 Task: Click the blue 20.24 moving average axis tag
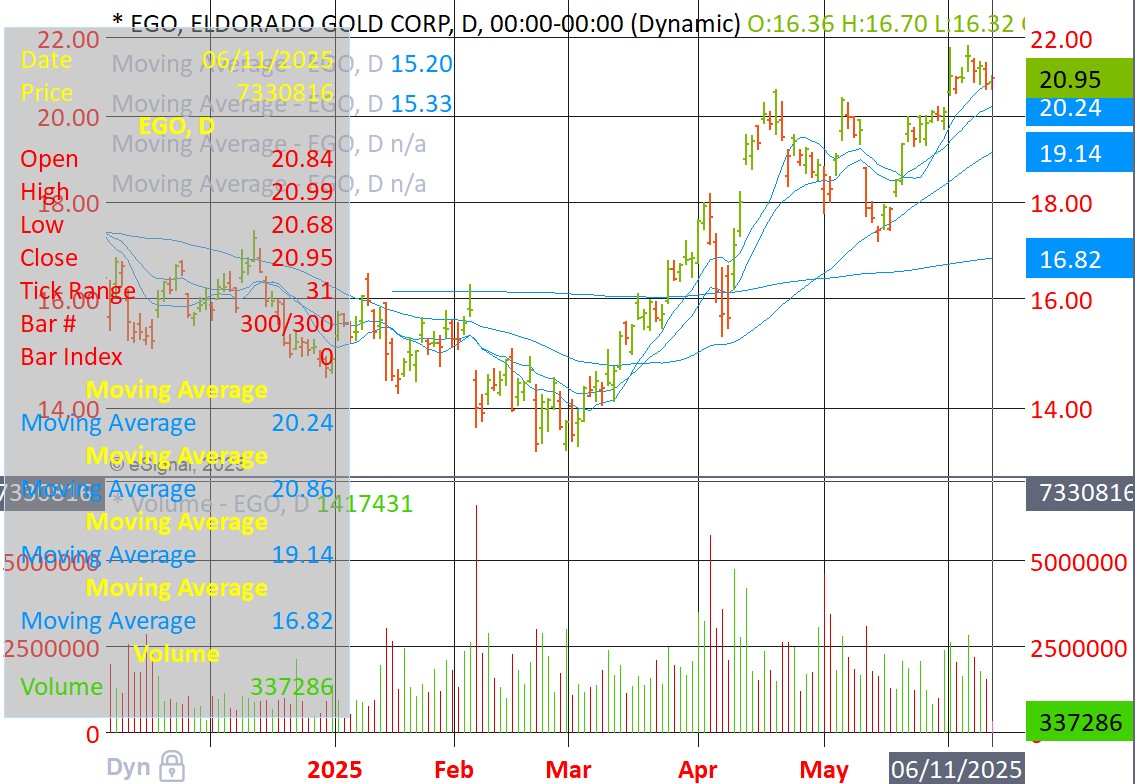click(x=1079, y=109)
